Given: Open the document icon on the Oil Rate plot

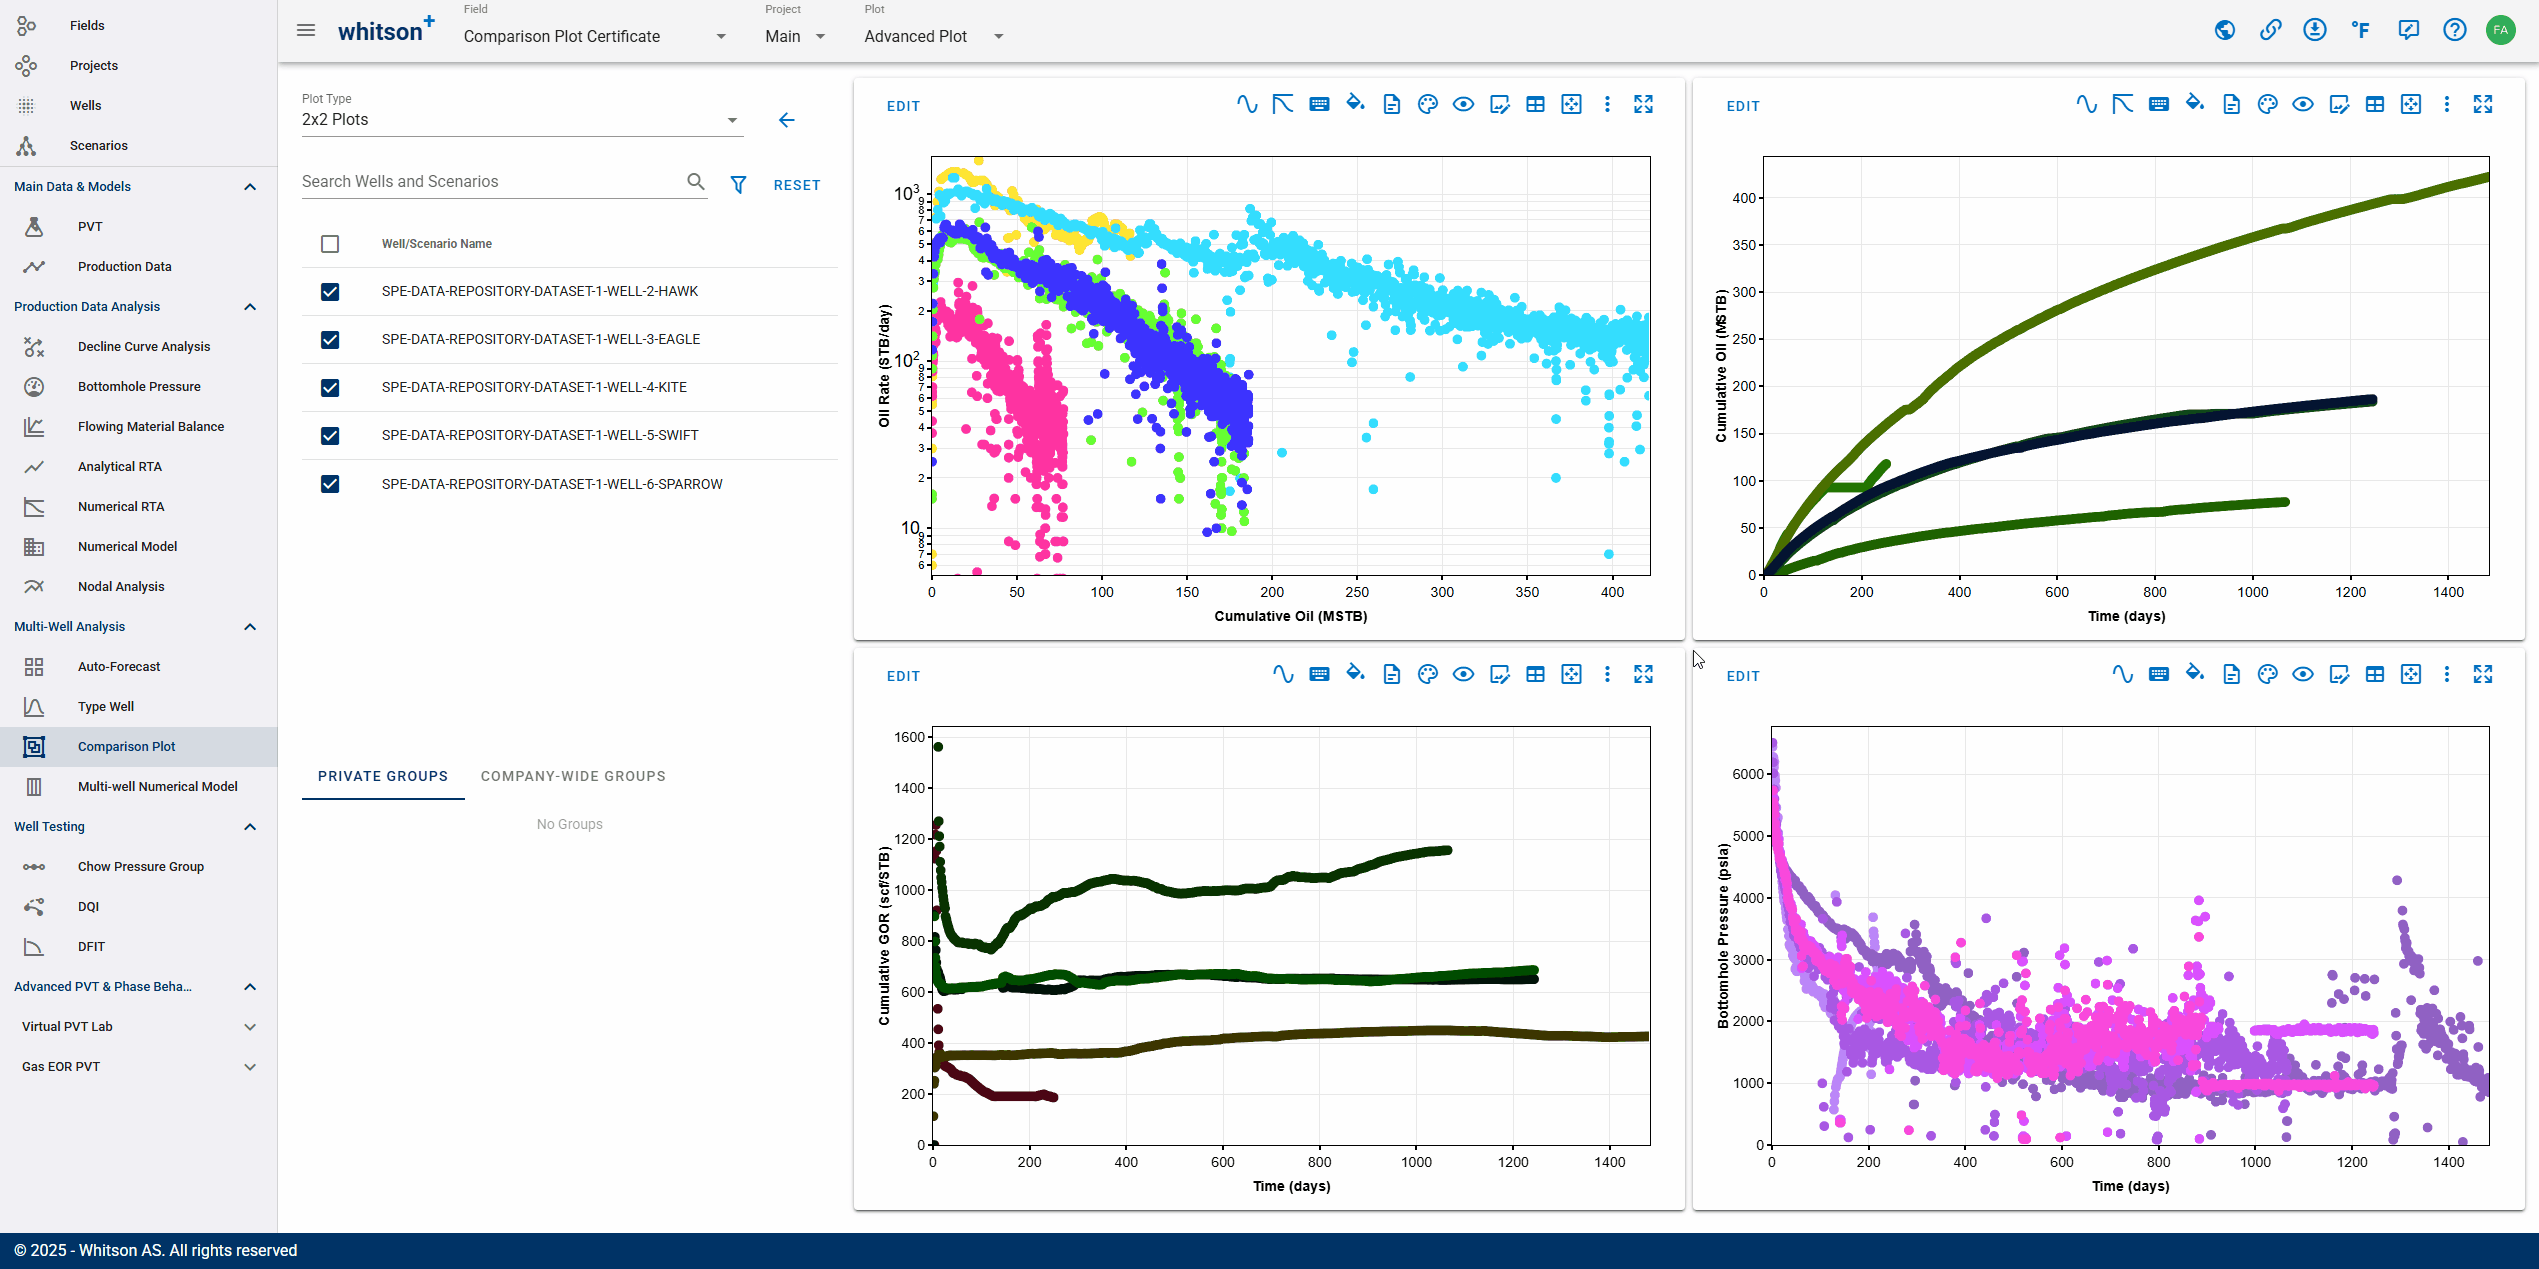Looking at the screenshot, I should tap(1392, 104).
